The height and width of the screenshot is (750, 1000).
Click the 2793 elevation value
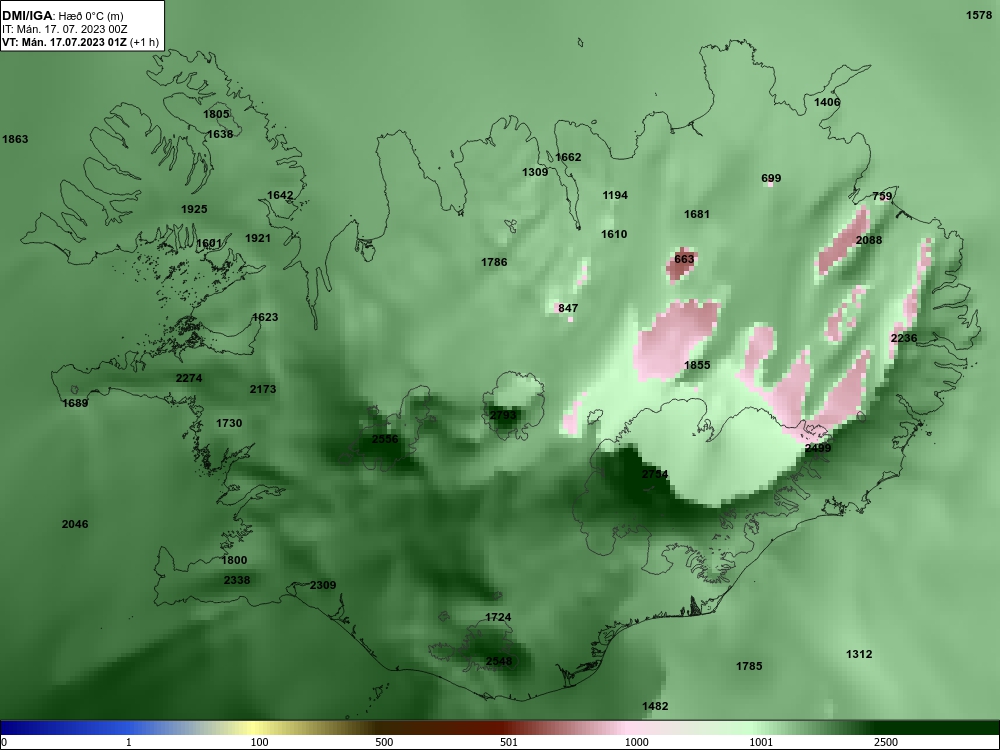(x=503, y=415)
